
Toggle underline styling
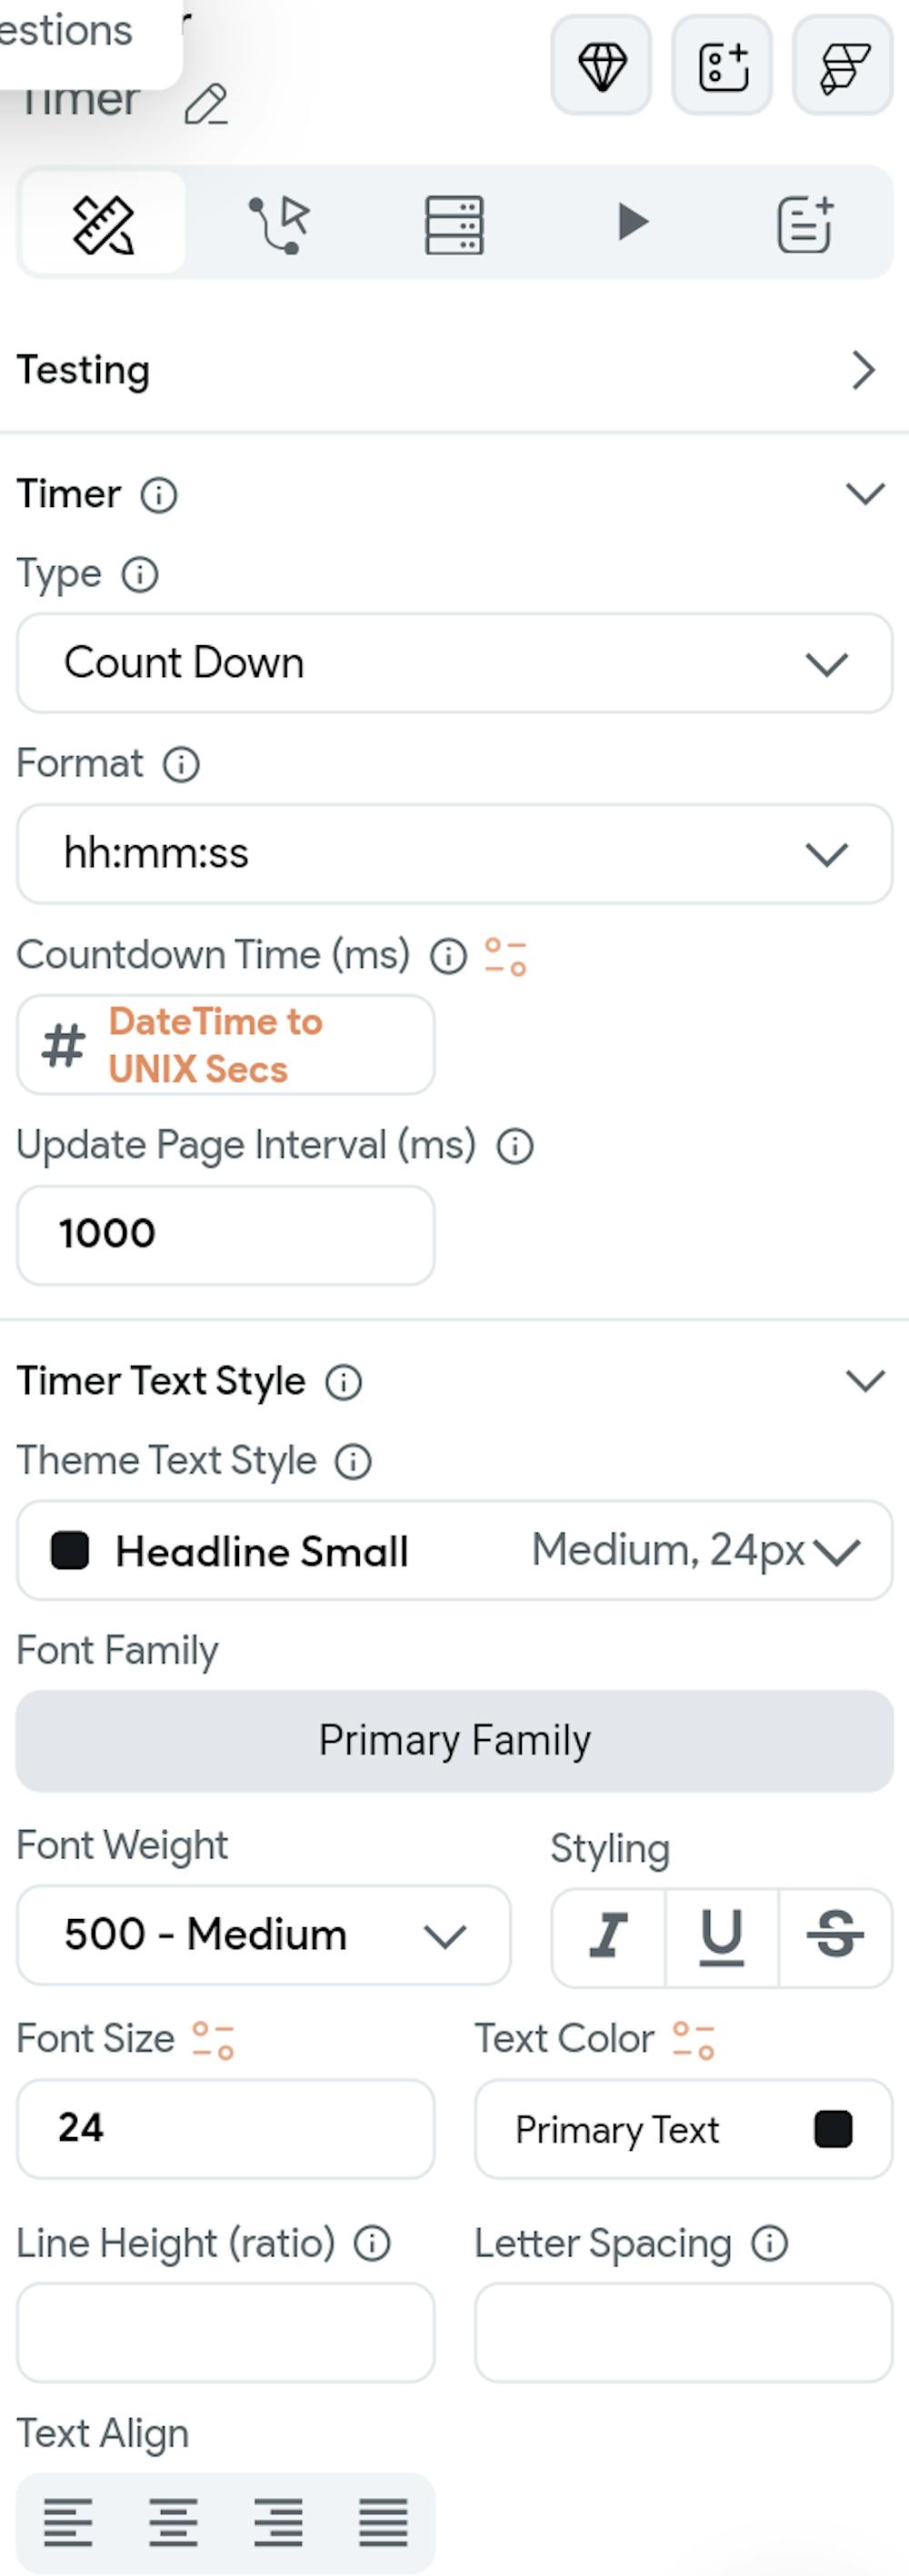pos(721,1933)
